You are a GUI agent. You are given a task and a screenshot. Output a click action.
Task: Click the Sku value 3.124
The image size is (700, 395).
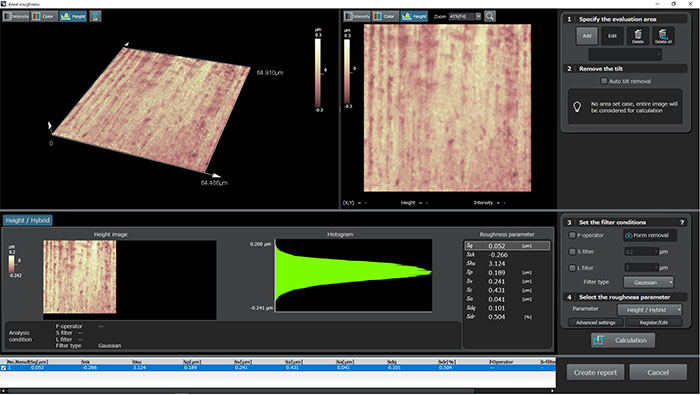(x=496, y=263)
